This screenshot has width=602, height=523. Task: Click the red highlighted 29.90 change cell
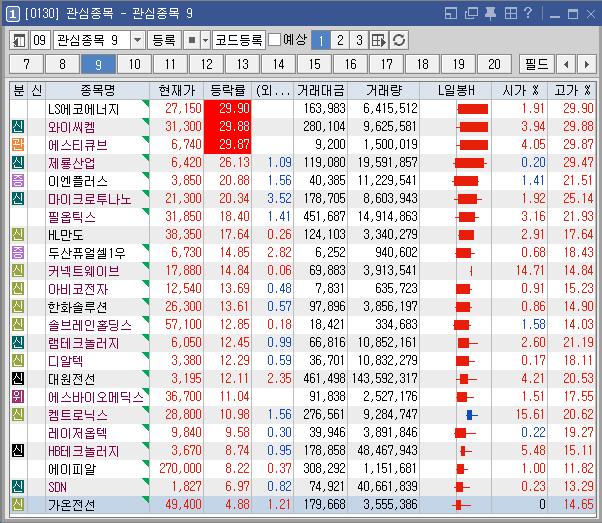(x=227, y=109)
